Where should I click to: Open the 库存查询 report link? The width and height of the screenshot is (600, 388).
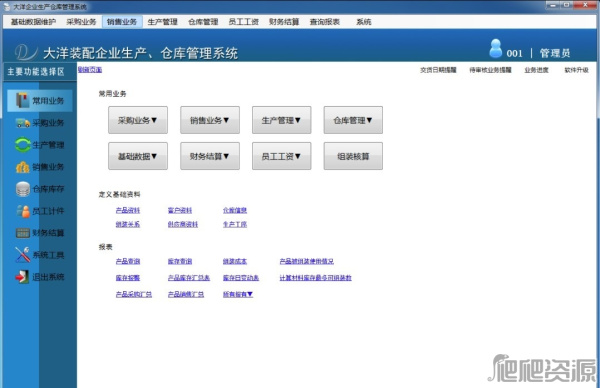click(180, 261)
